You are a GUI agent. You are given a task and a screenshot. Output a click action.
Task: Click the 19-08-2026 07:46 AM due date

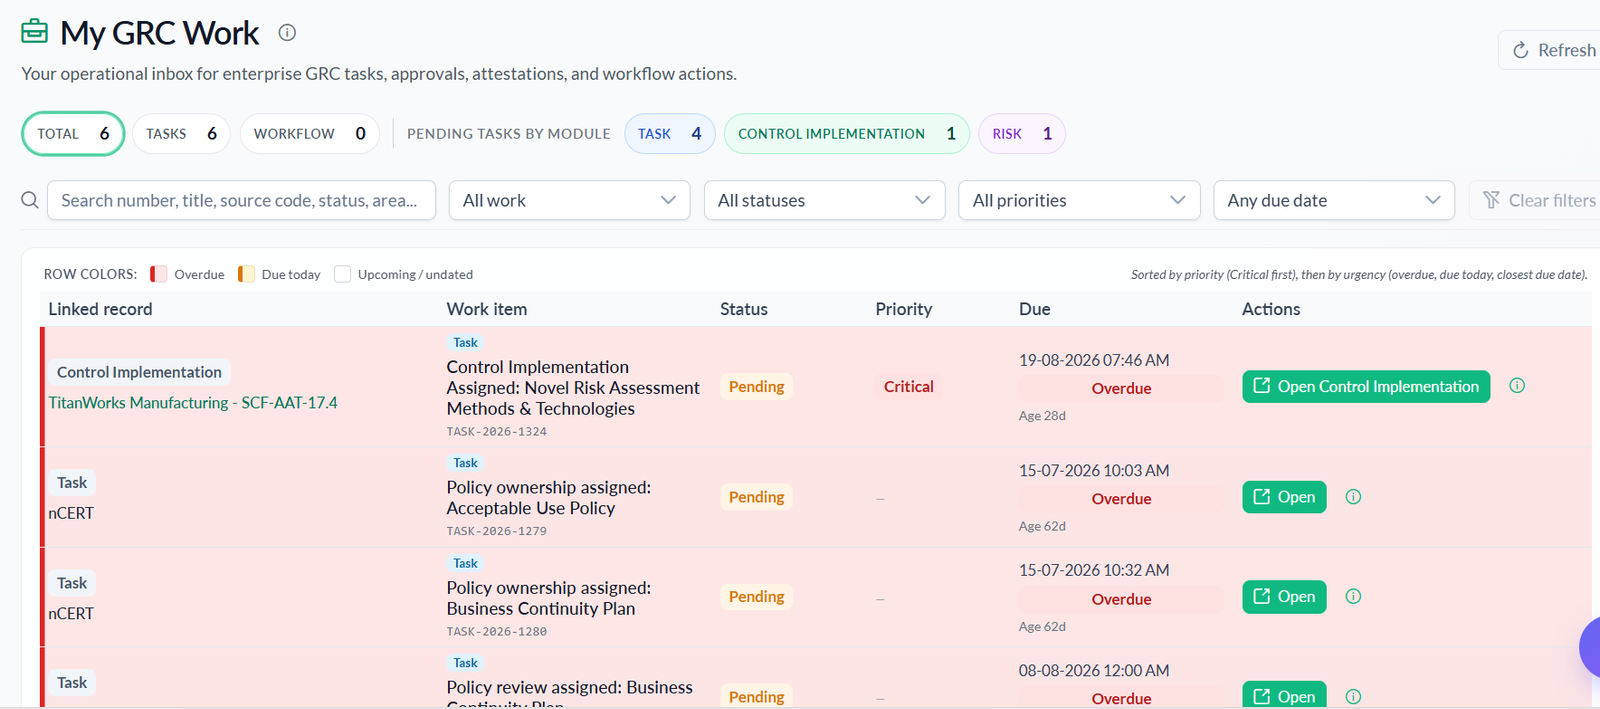click(1094, 360)
